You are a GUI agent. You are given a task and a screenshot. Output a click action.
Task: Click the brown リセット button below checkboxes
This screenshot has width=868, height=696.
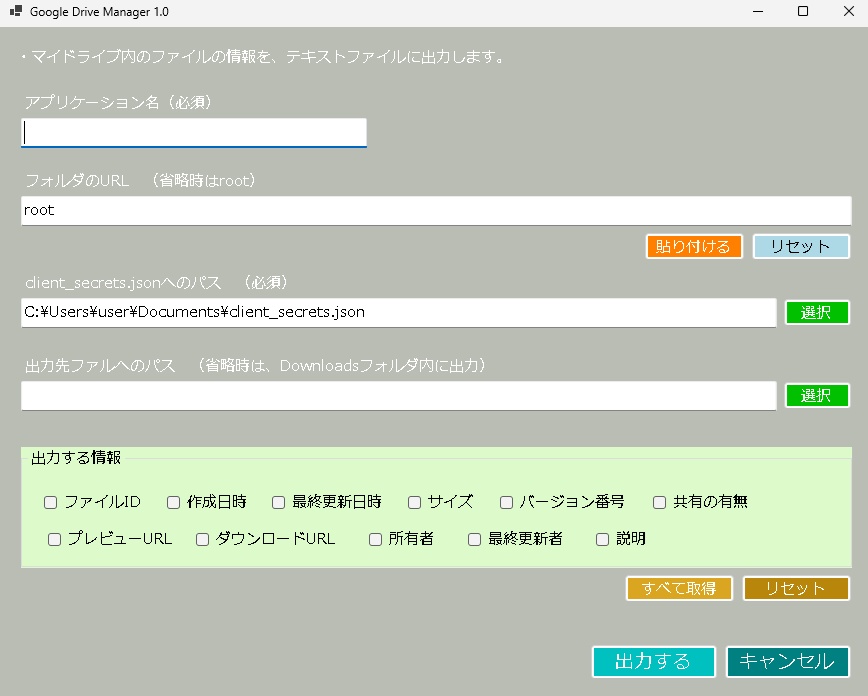tap(796, 589)
